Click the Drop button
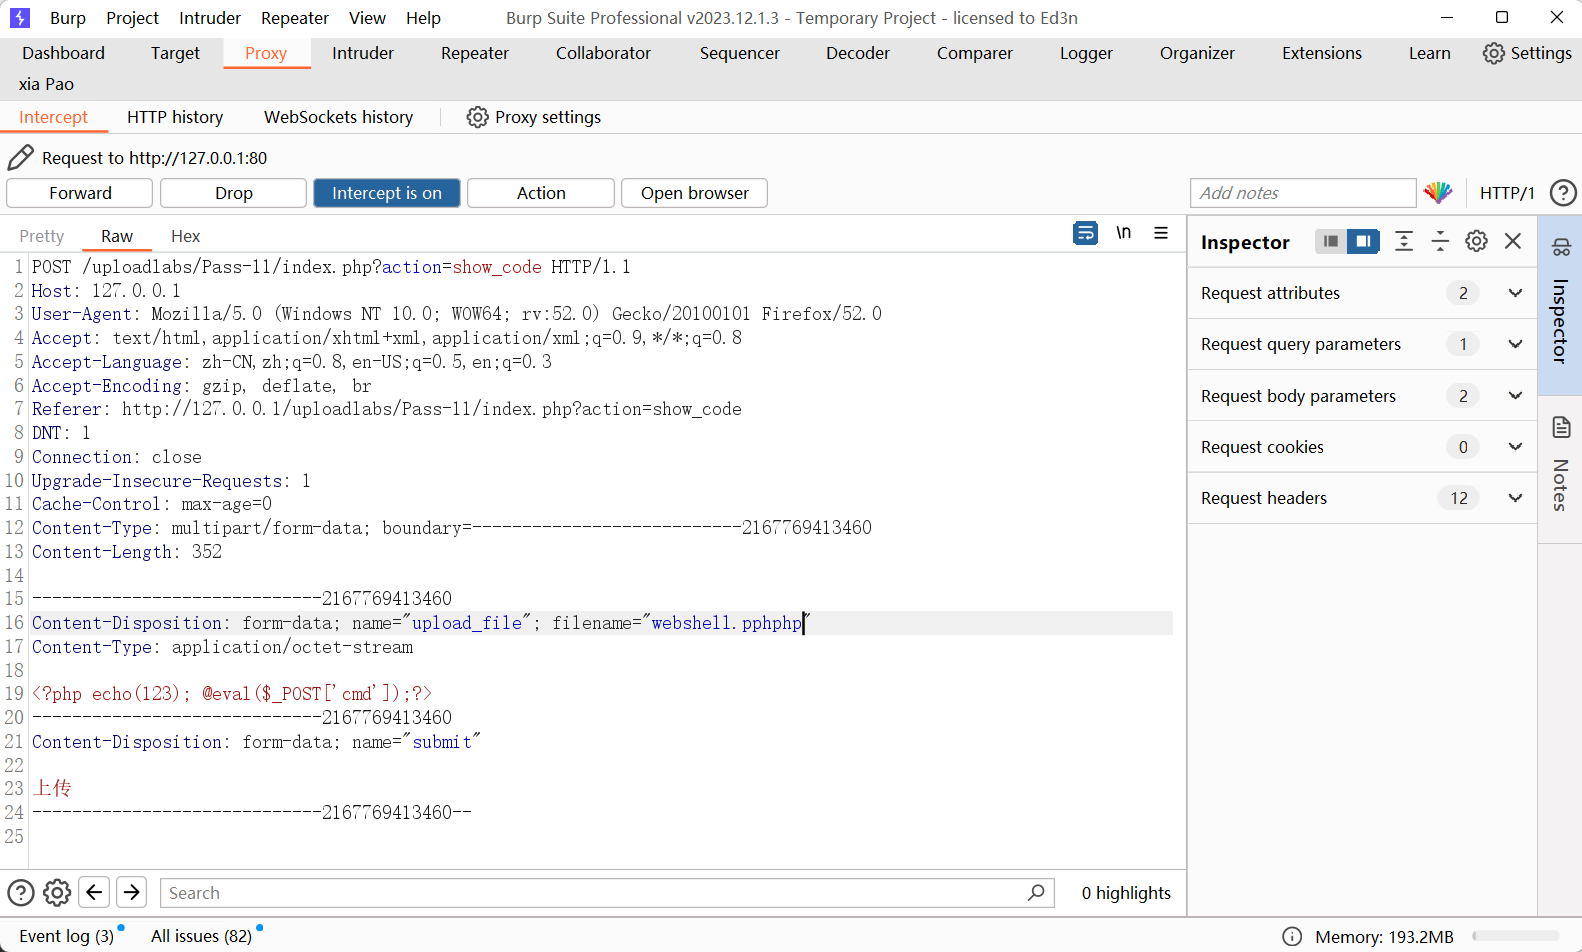The width and height of the screenshot is (1582, 952). coord(233,193)
